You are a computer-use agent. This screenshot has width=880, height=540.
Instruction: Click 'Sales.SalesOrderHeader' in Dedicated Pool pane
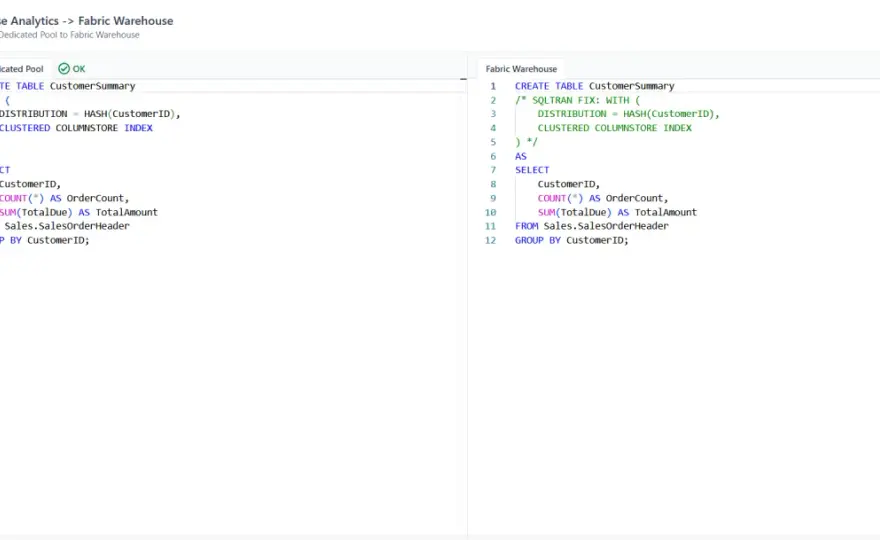tap(67, 226)
